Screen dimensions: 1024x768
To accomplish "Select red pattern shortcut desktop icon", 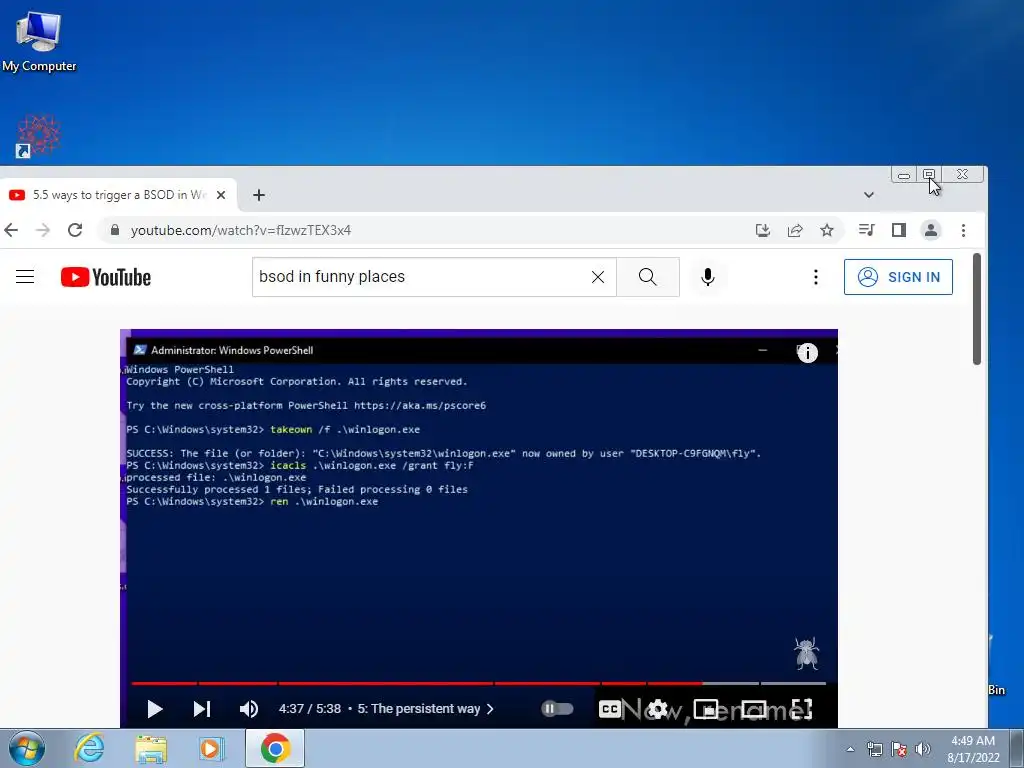I will [x=38, y=136].
